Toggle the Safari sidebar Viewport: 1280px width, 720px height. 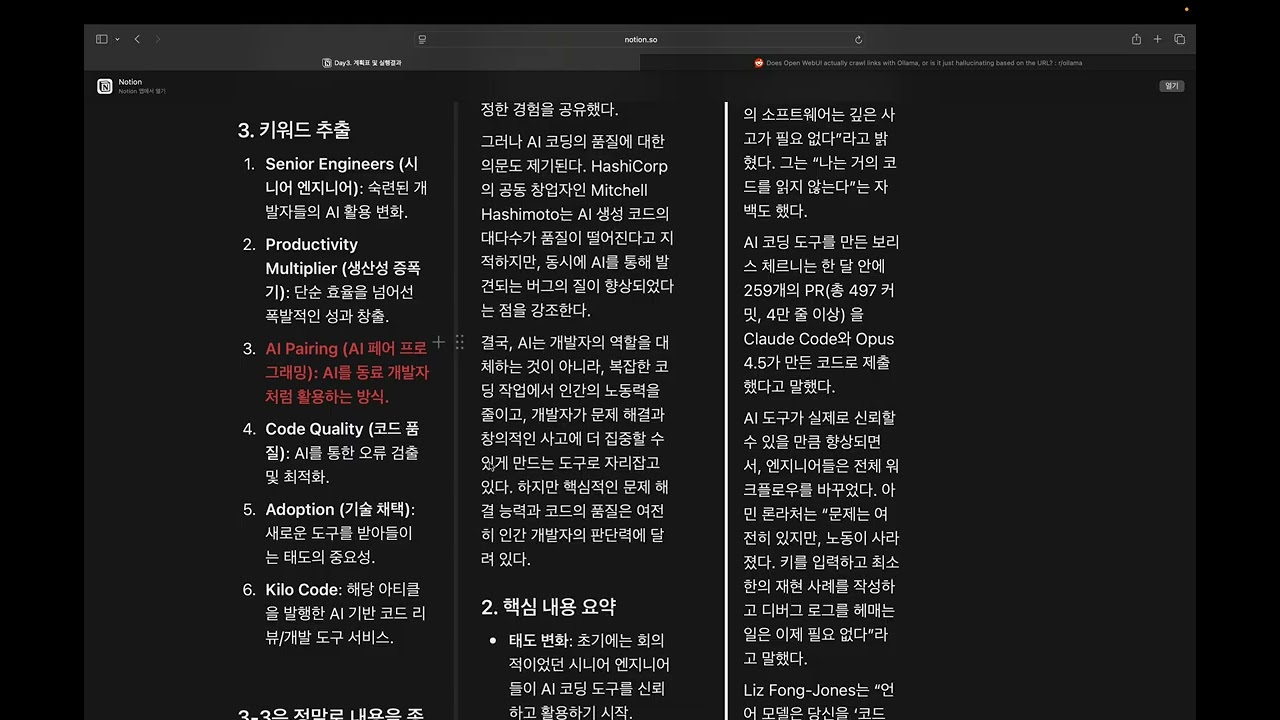101,39
